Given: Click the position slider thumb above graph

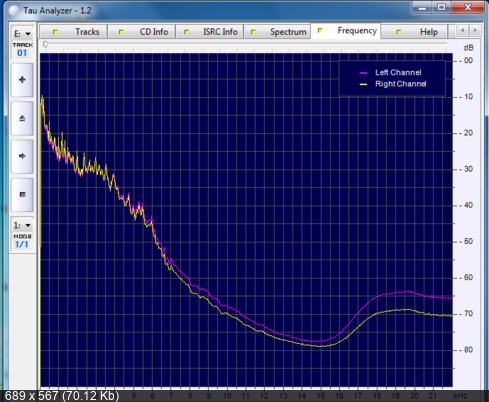Looking at the screenshot, I should (45, 44).
